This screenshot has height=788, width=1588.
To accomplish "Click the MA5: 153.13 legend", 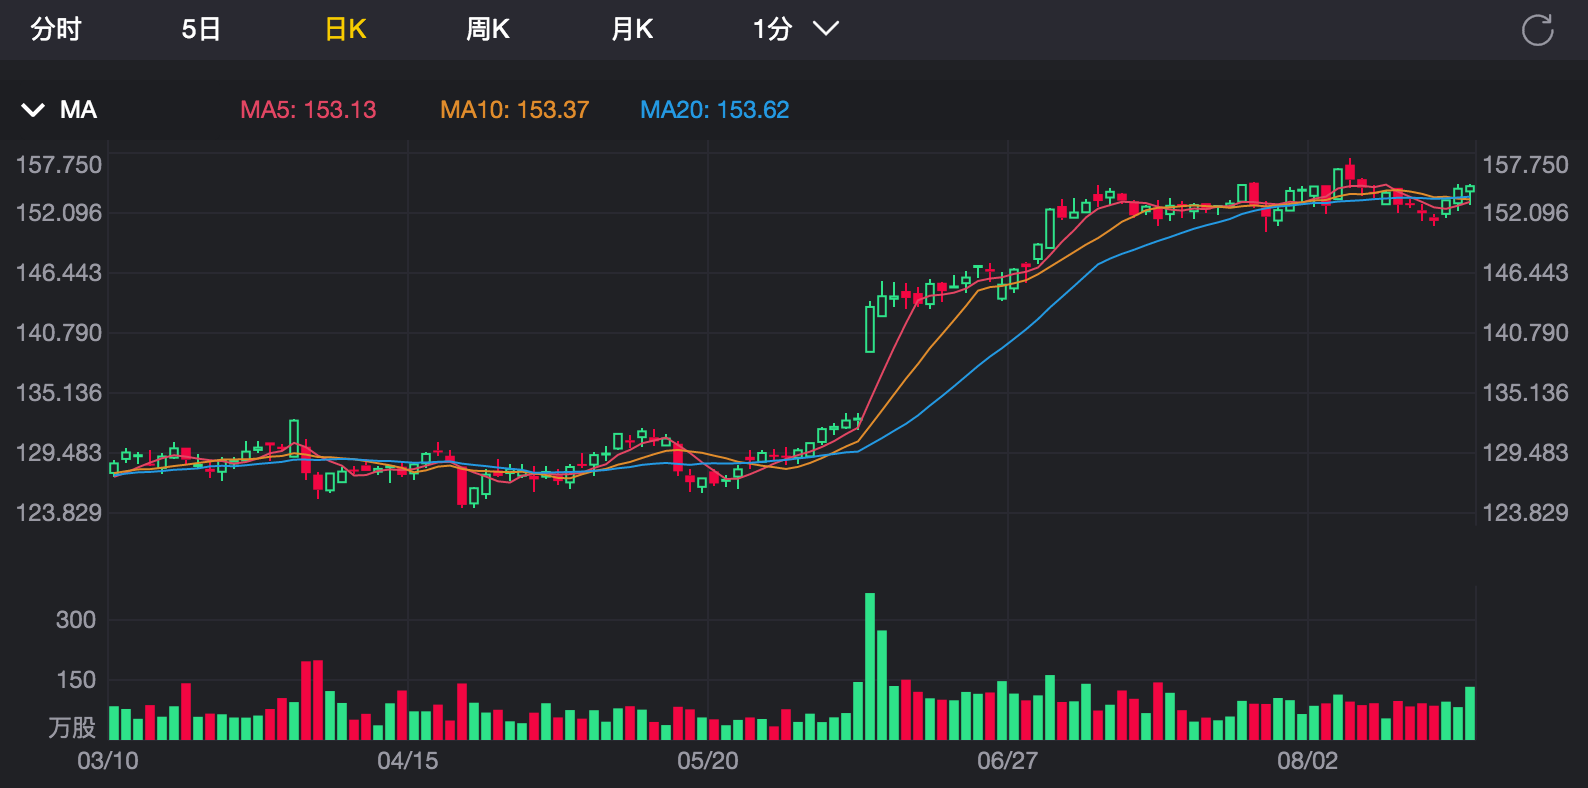I will (308, 110).
